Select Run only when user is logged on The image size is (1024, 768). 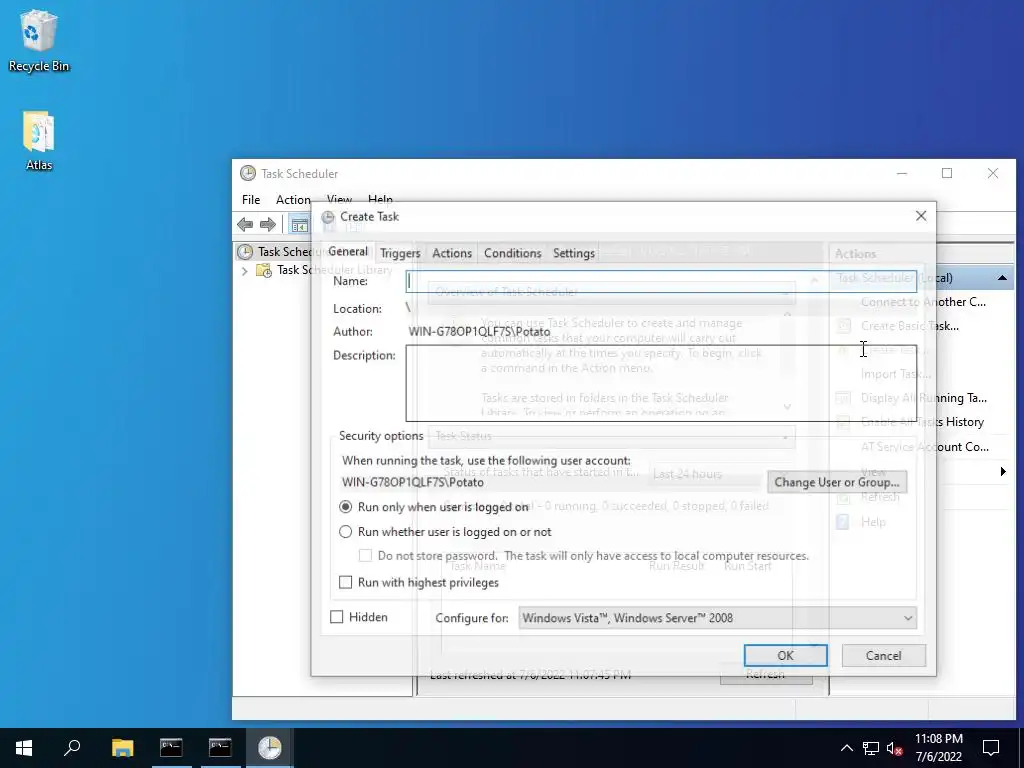[x=345, y=507]
